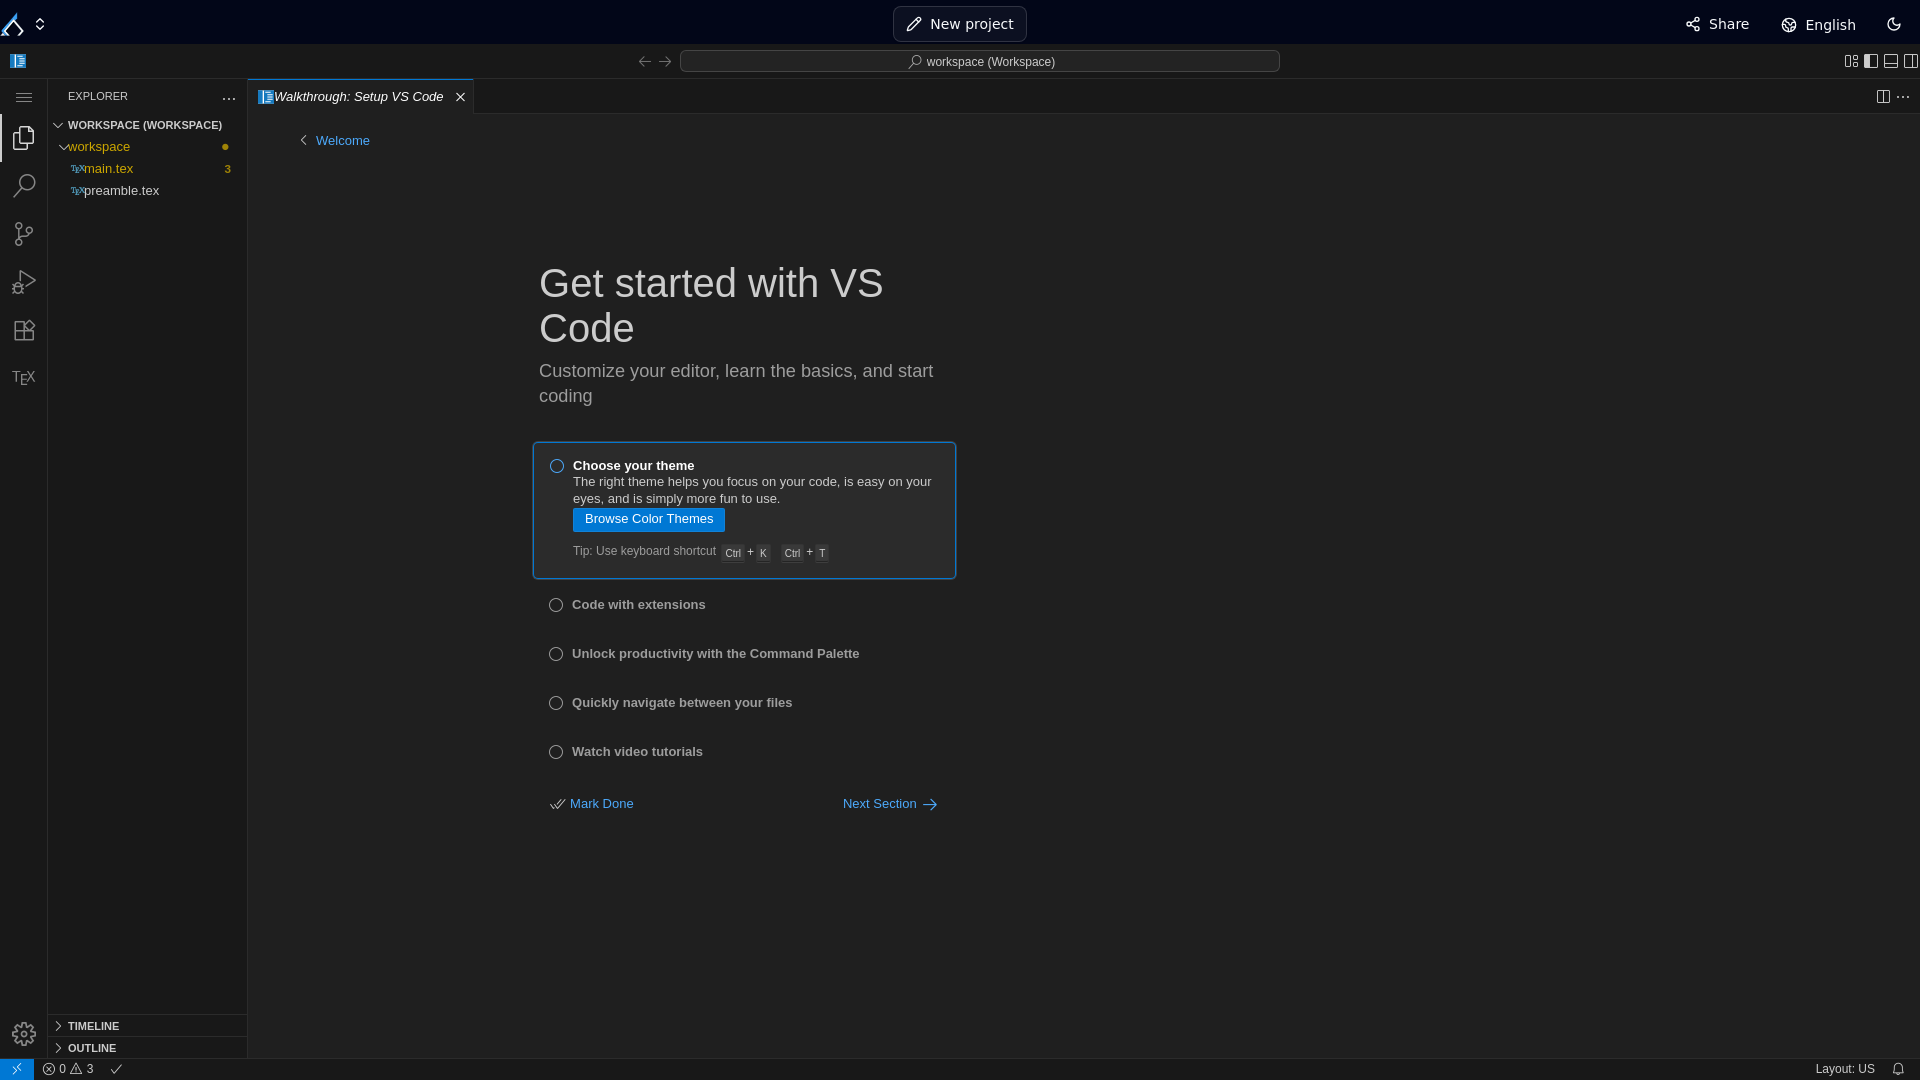Collapse WORKSPACE (WORKSPACE) section
The height and width of the screenshot is (1080, 1920).
coord(147,125)
